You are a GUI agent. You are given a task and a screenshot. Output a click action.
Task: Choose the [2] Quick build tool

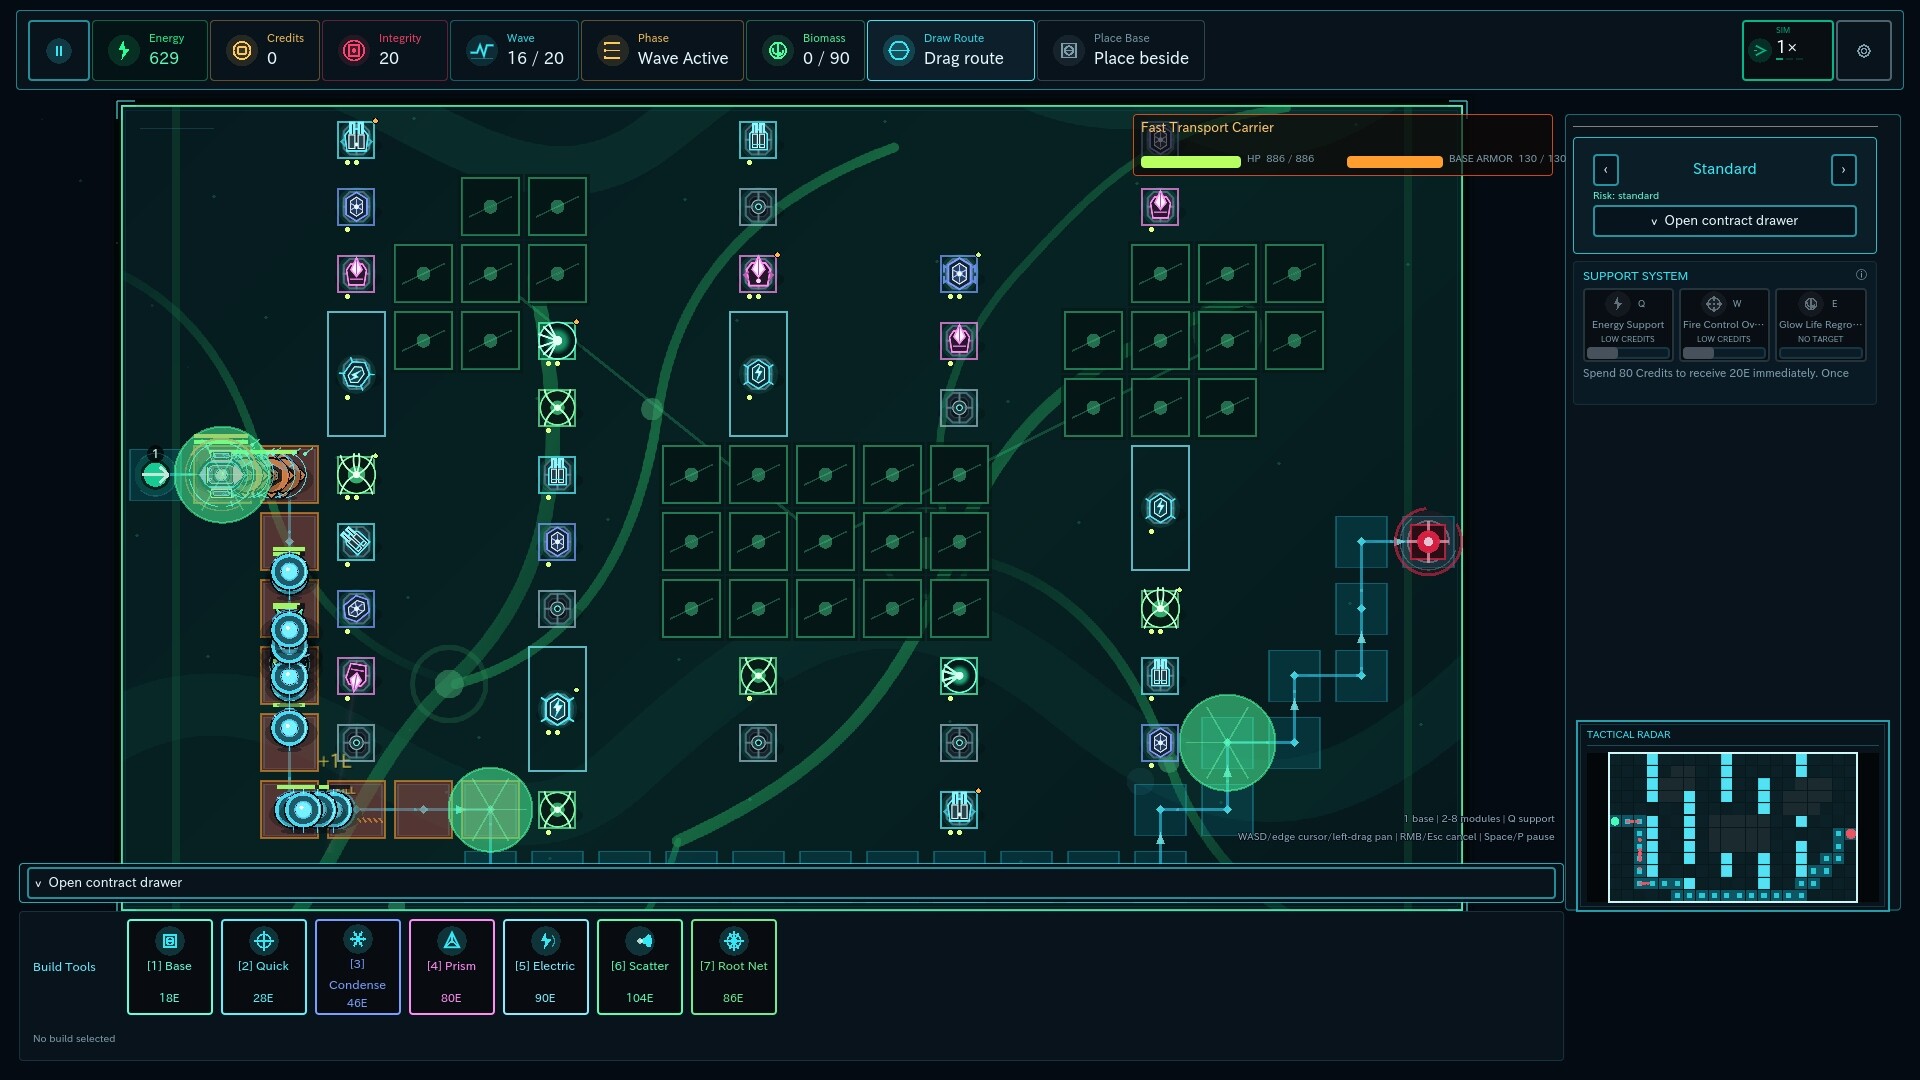click(263, 967)
